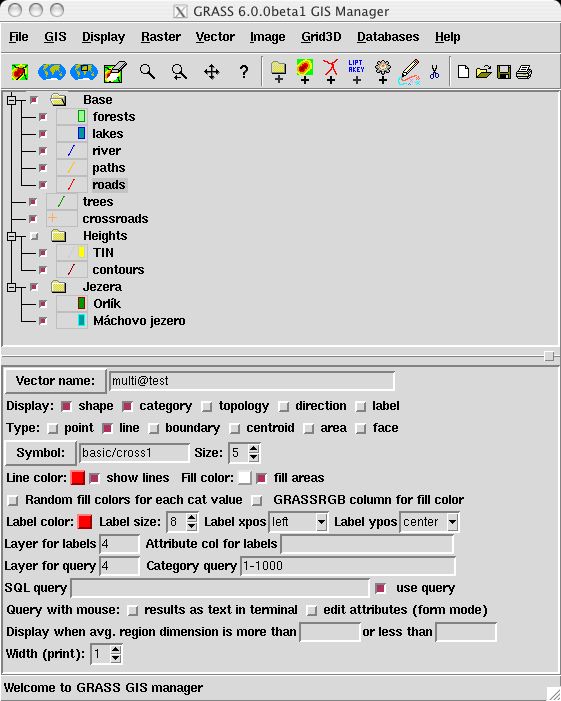561x701 pixels.
Task: Open the File menu
Action: 18,37
